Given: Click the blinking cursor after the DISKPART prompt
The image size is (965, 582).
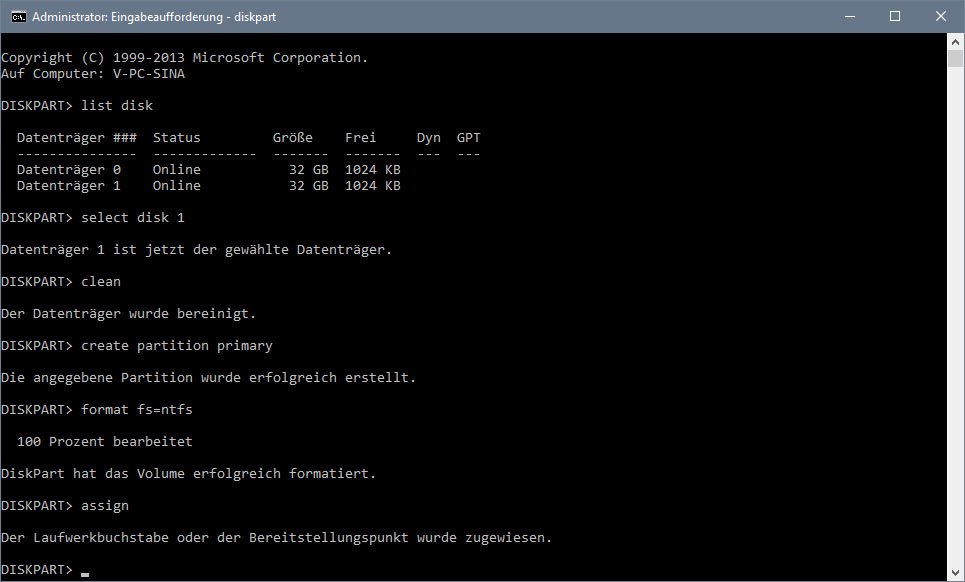Looking at the screenshot, I should click(x=83, y=572).
